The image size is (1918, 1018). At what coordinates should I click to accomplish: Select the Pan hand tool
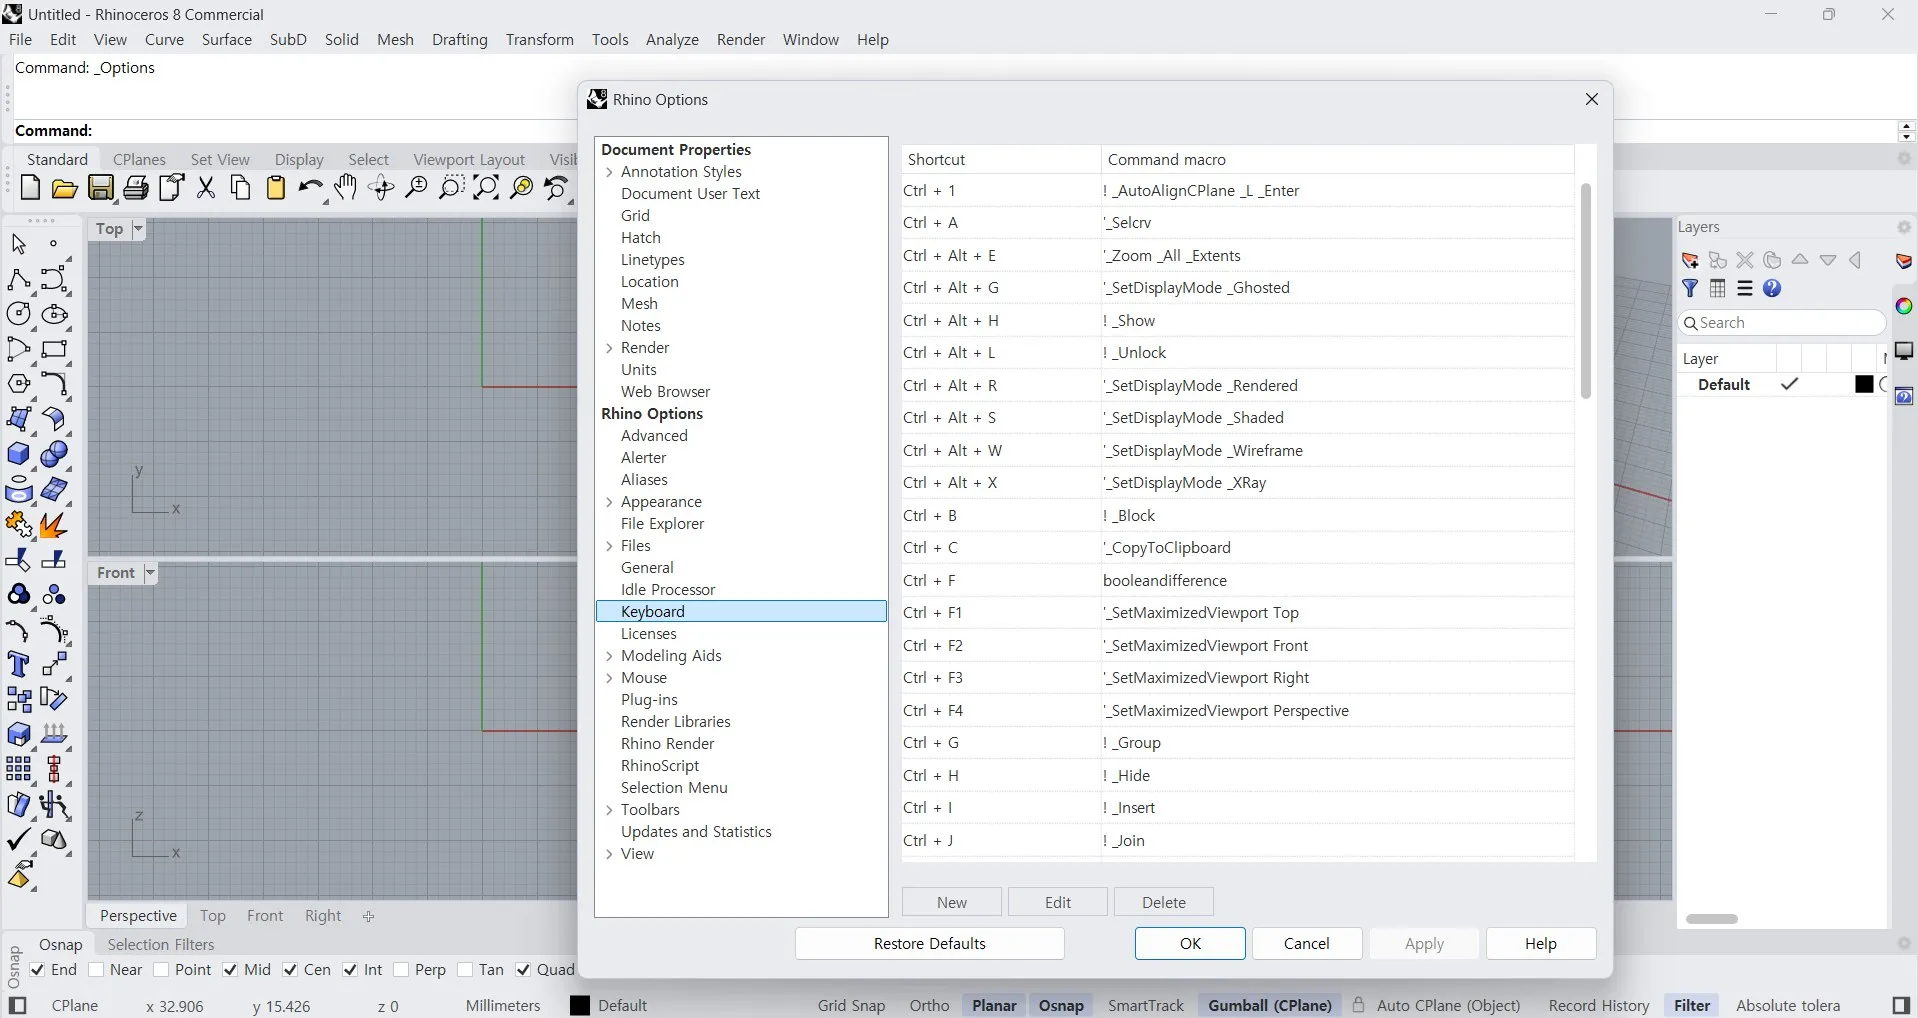(346, 188)
